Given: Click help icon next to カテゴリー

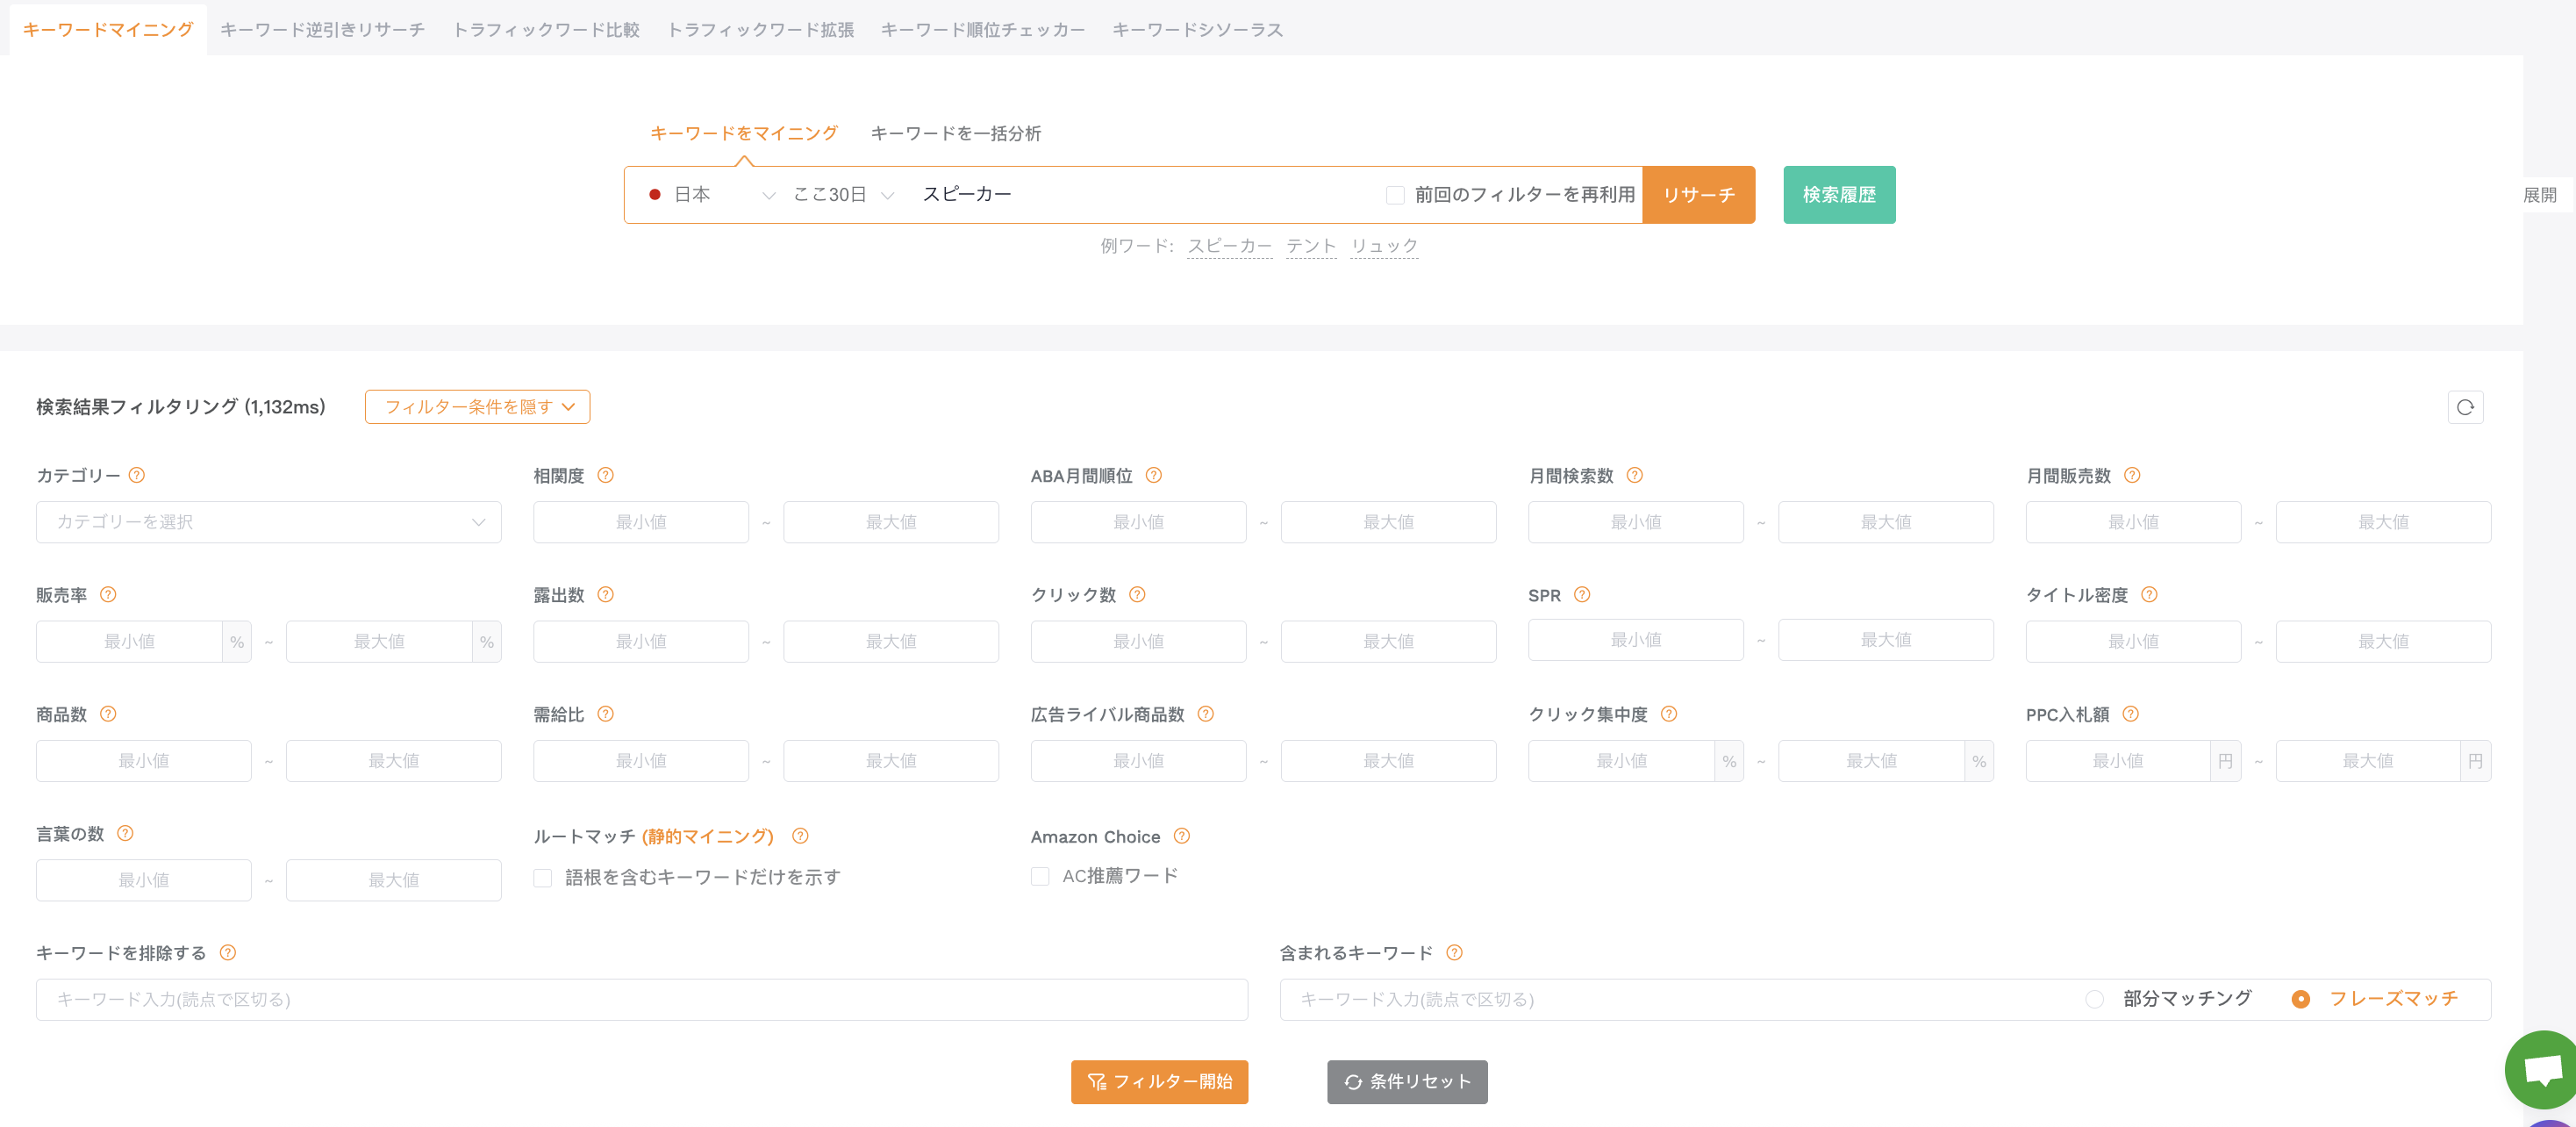Looking at the screenshot, I should [x=137, y=475].
